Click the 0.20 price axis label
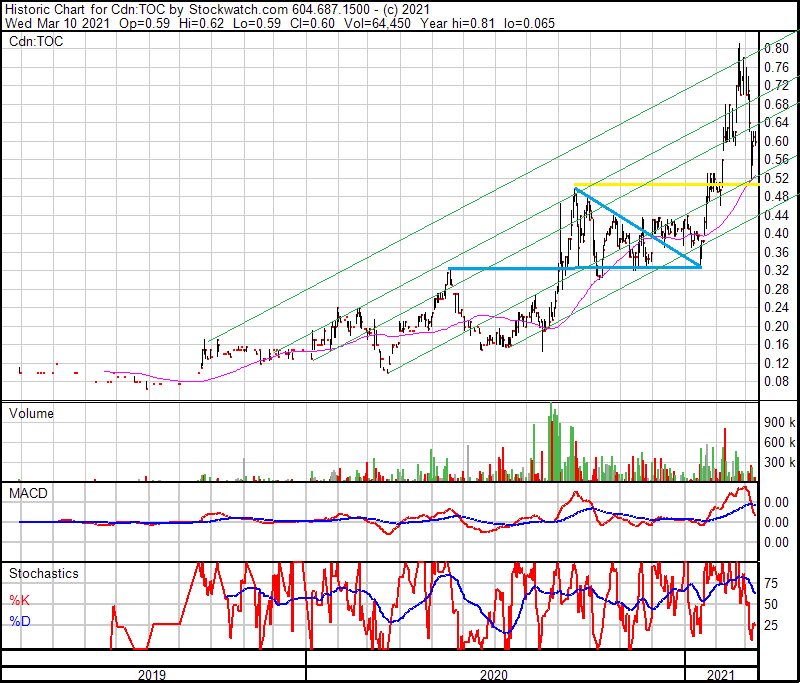Viewport: 800px width, 683px height. (x=777, y=326)
